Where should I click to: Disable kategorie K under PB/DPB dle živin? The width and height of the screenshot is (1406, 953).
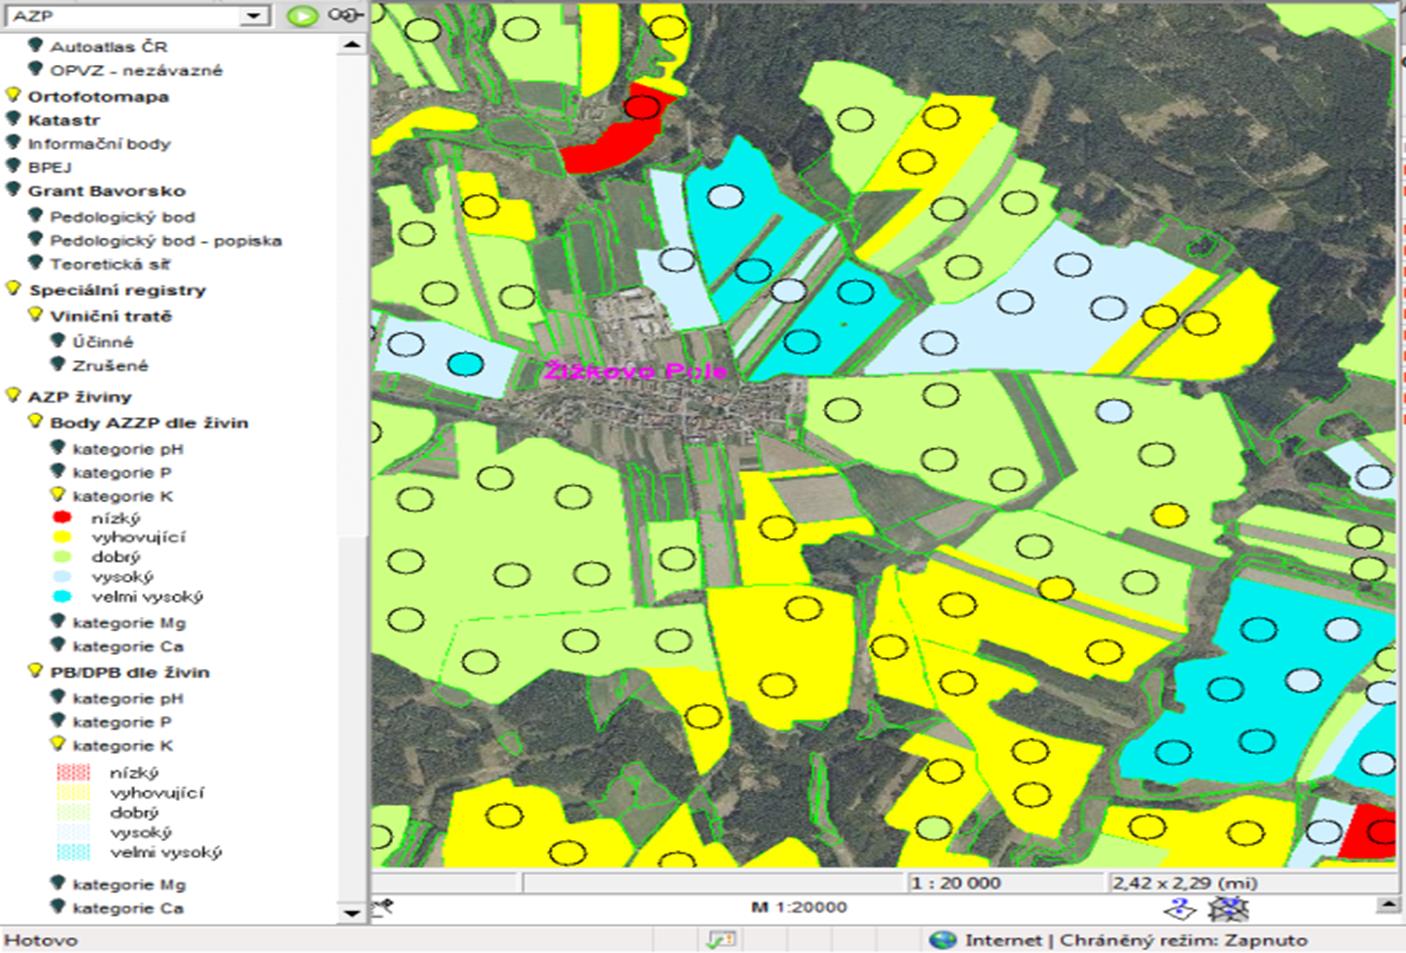pos(57,744)
